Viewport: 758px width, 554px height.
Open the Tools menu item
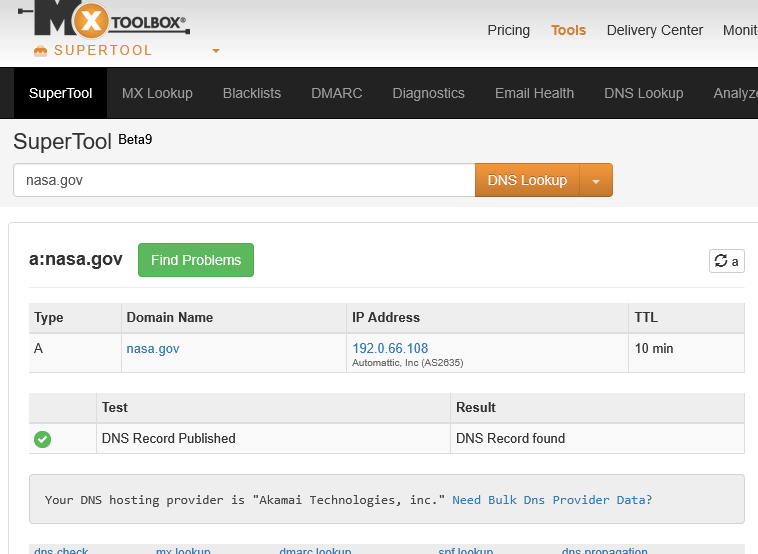coord(568,30)
